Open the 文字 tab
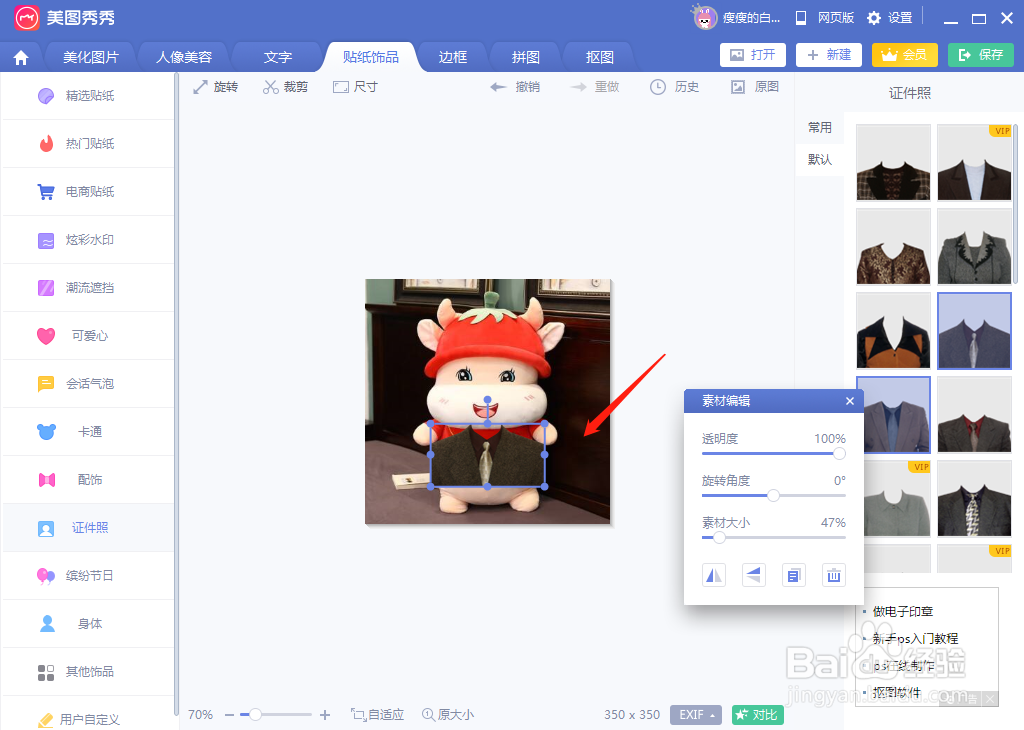This screenshot has width=1024, height=730. pos(278,57)
